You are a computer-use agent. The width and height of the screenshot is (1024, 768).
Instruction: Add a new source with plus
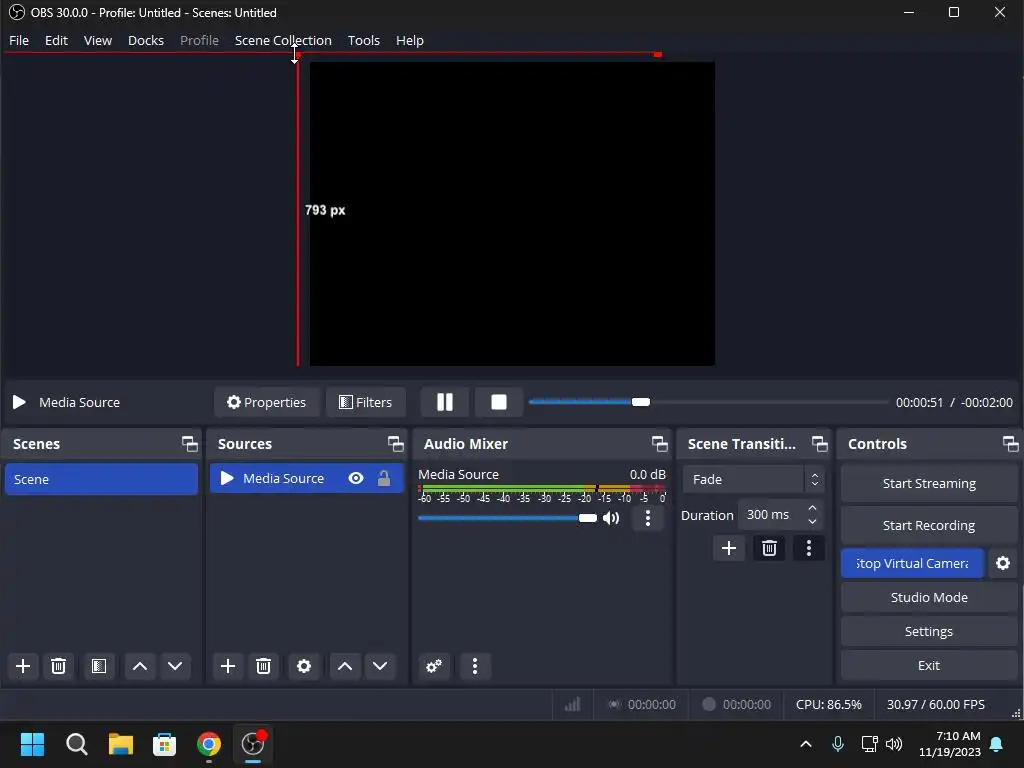pos(228,667)
